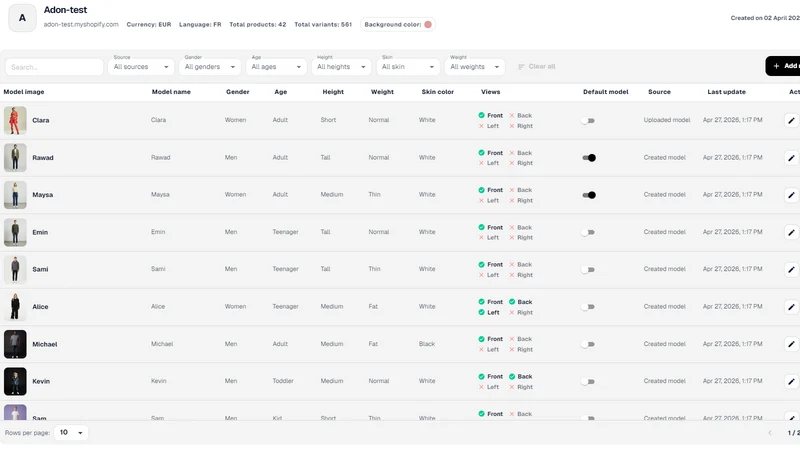Image resolution: width=800 pixels, height=450 pixels.
Task: Edit the Rawad model with pencil icon
Action: tap(791, 158)
